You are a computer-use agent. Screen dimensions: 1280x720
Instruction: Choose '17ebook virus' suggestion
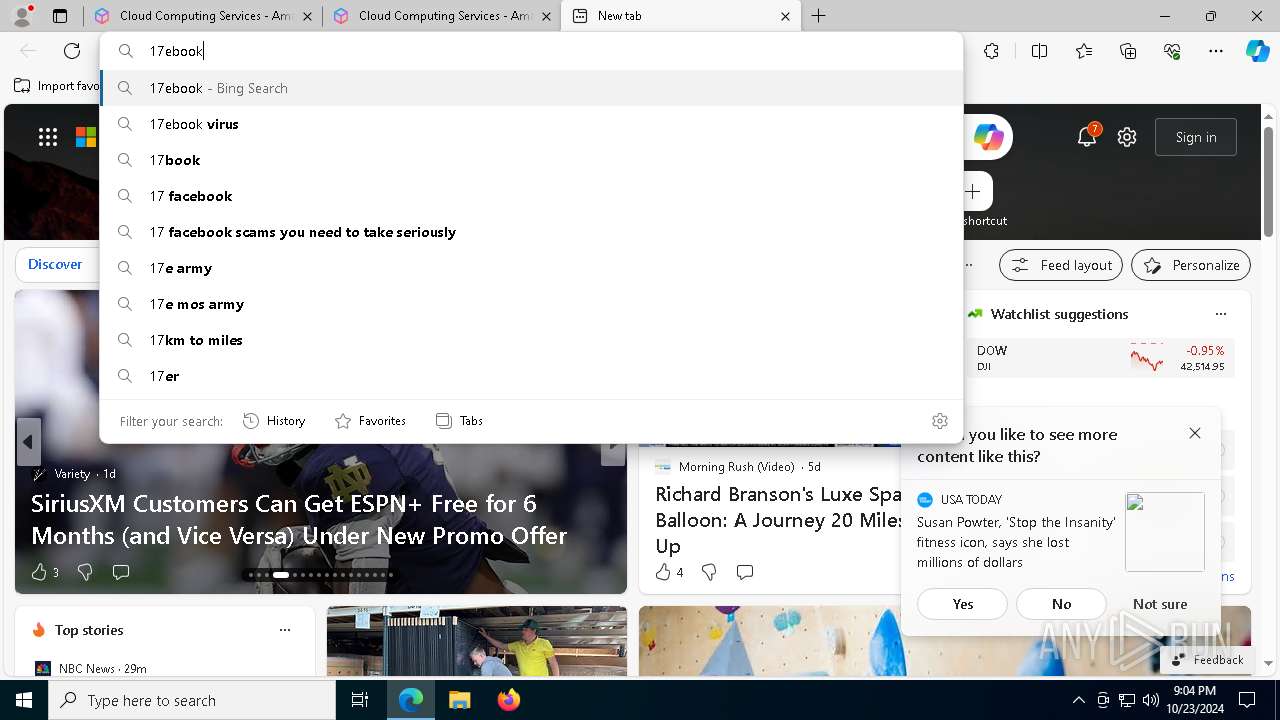click(x=531, y=124)
